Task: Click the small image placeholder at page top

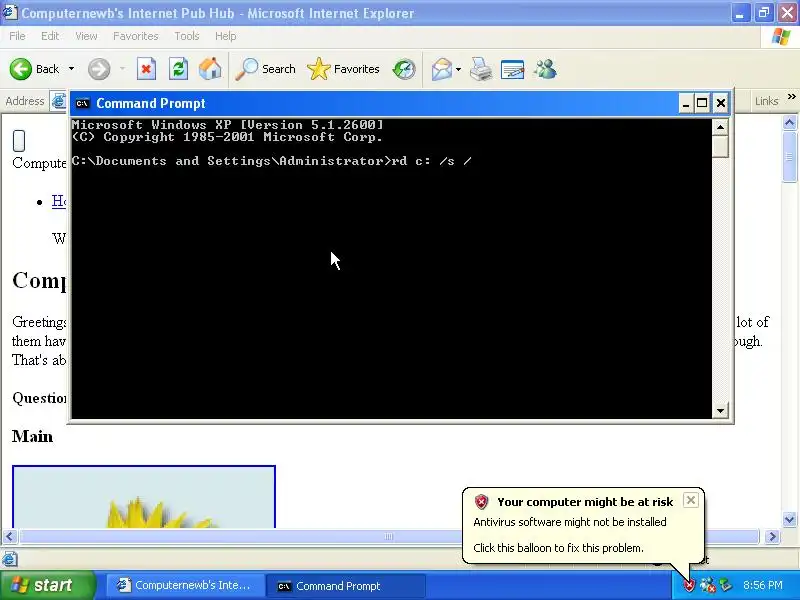Action: 19,141
